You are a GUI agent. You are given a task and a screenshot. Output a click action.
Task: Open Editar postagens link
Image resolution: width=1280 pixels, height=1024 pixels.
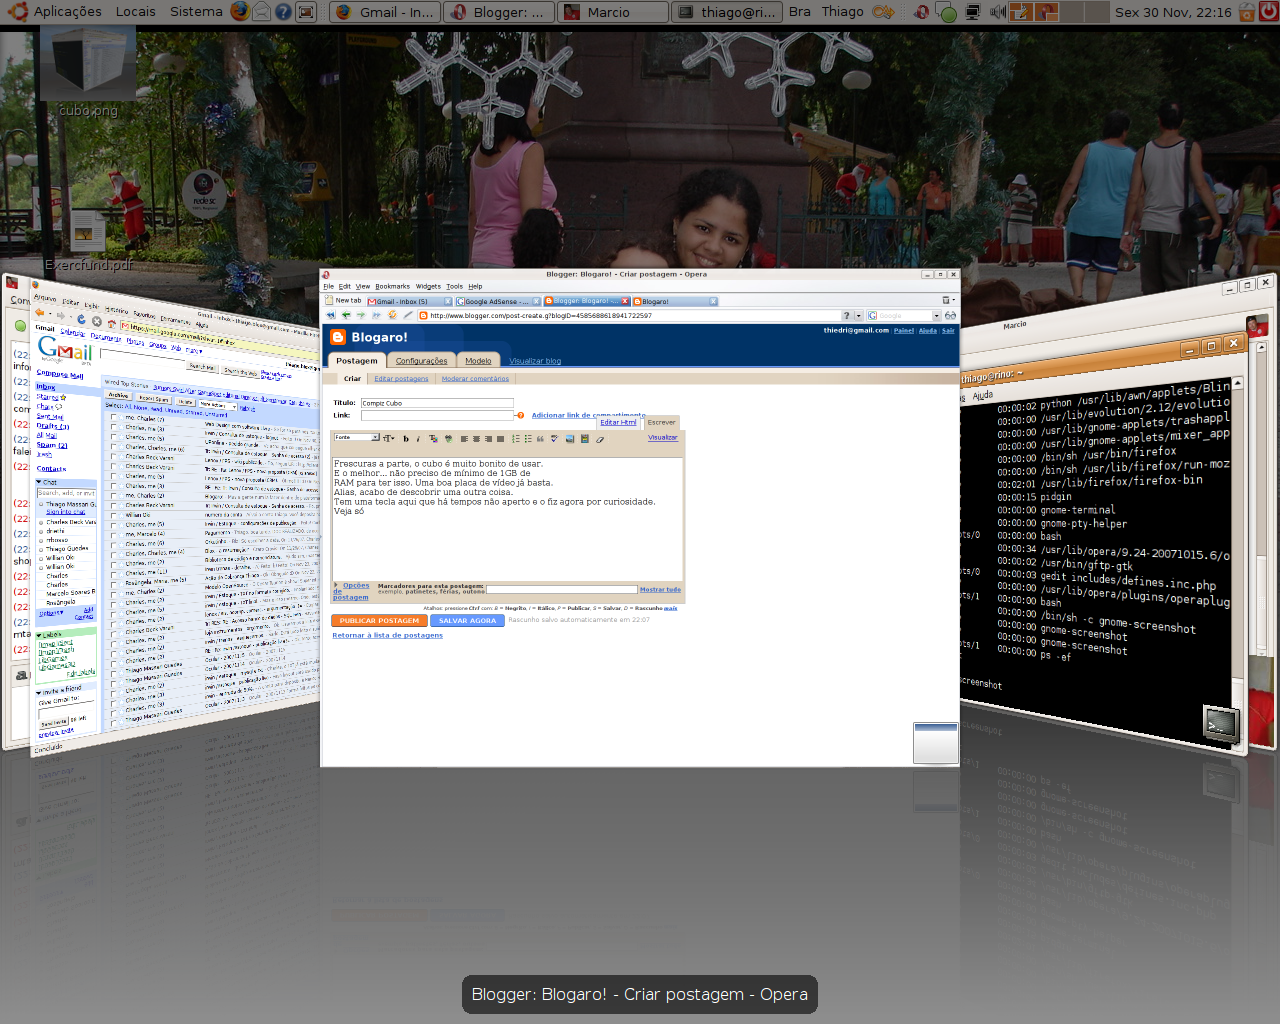click(401, 379)
